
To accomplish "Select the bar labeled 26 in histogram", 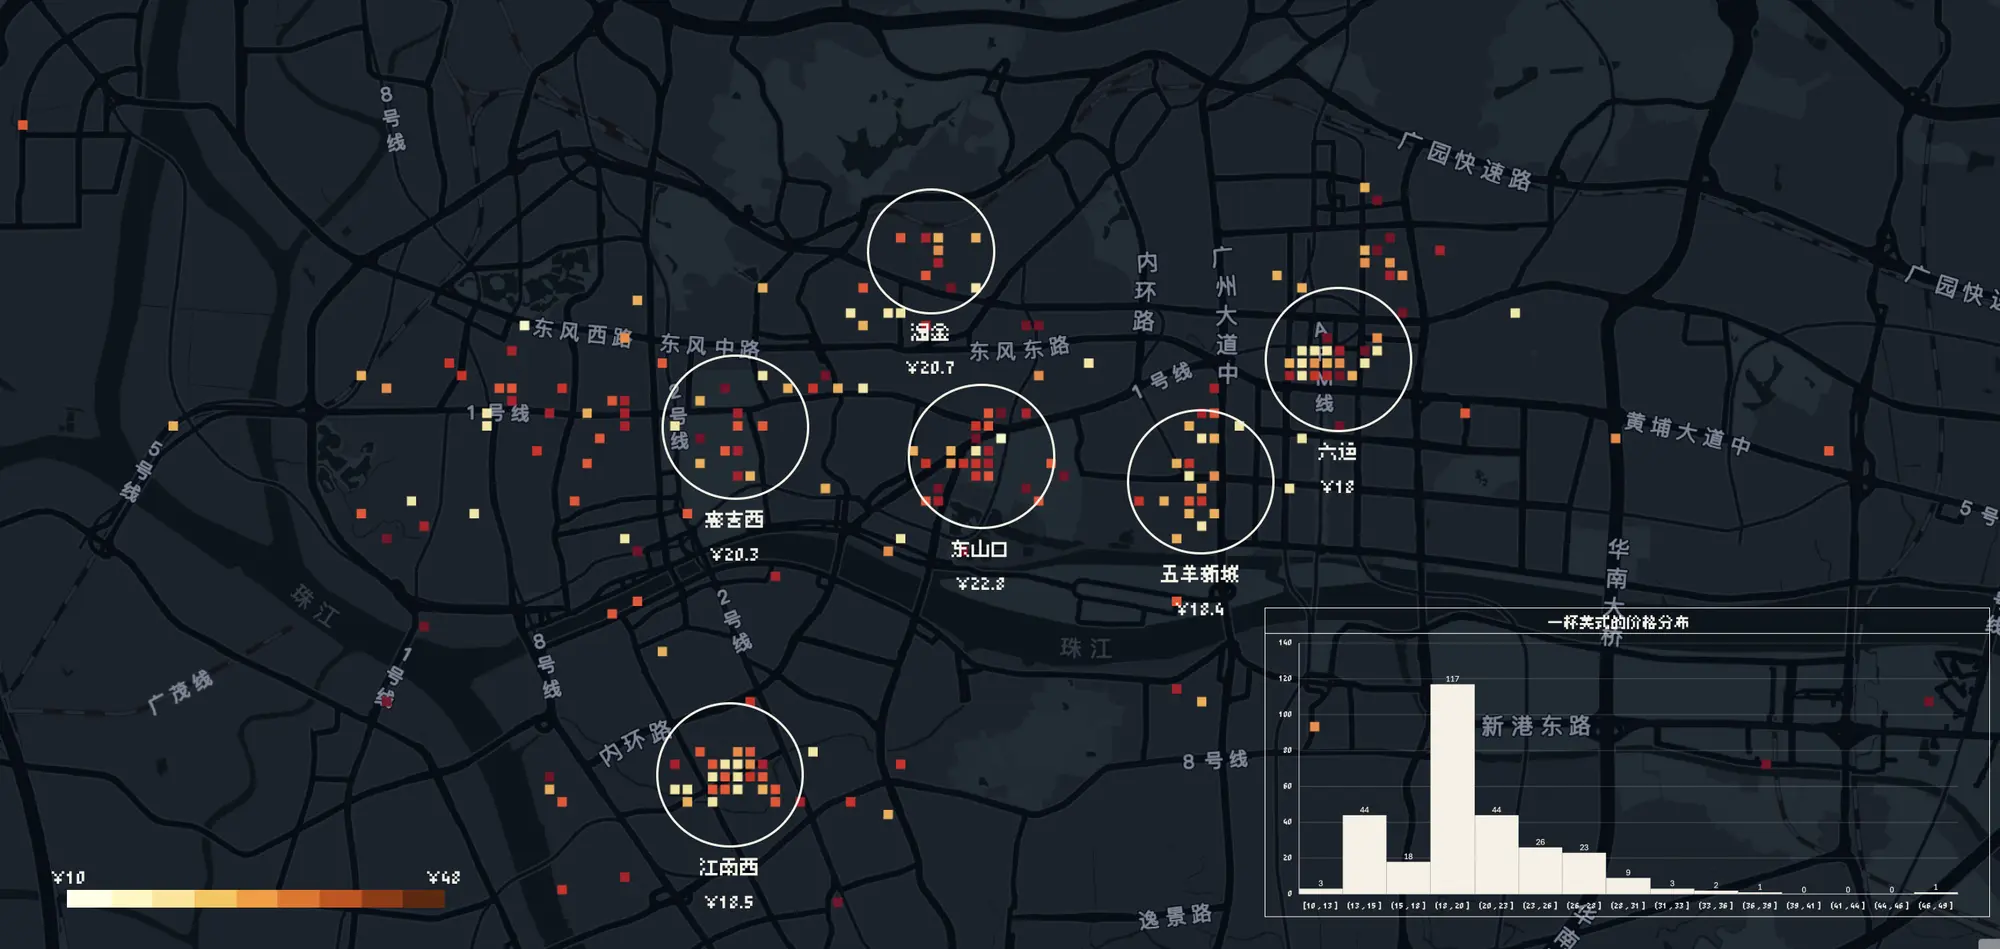I will pyautogui.click(x=1540, y=870).
